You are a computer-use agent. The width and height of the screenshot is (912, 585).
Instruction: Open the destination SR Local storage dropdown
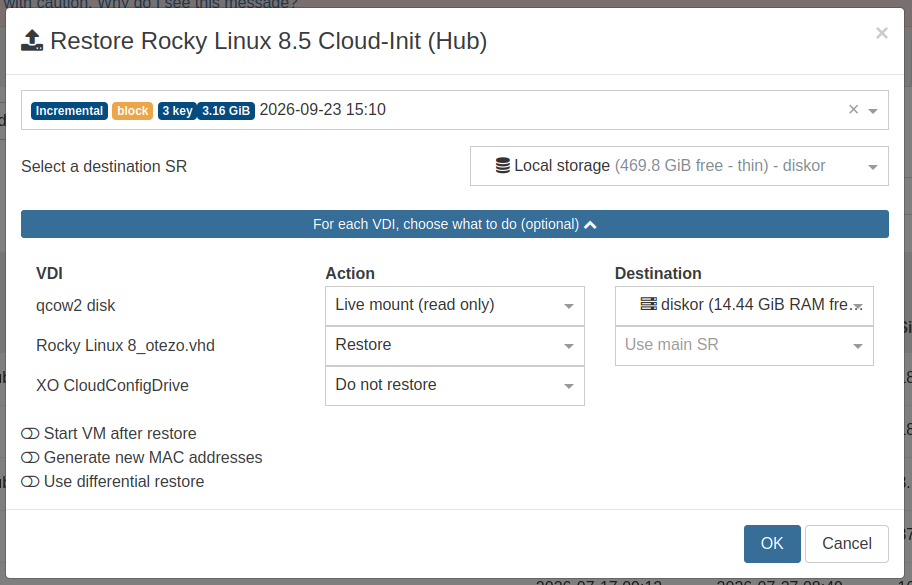point(679,166)
